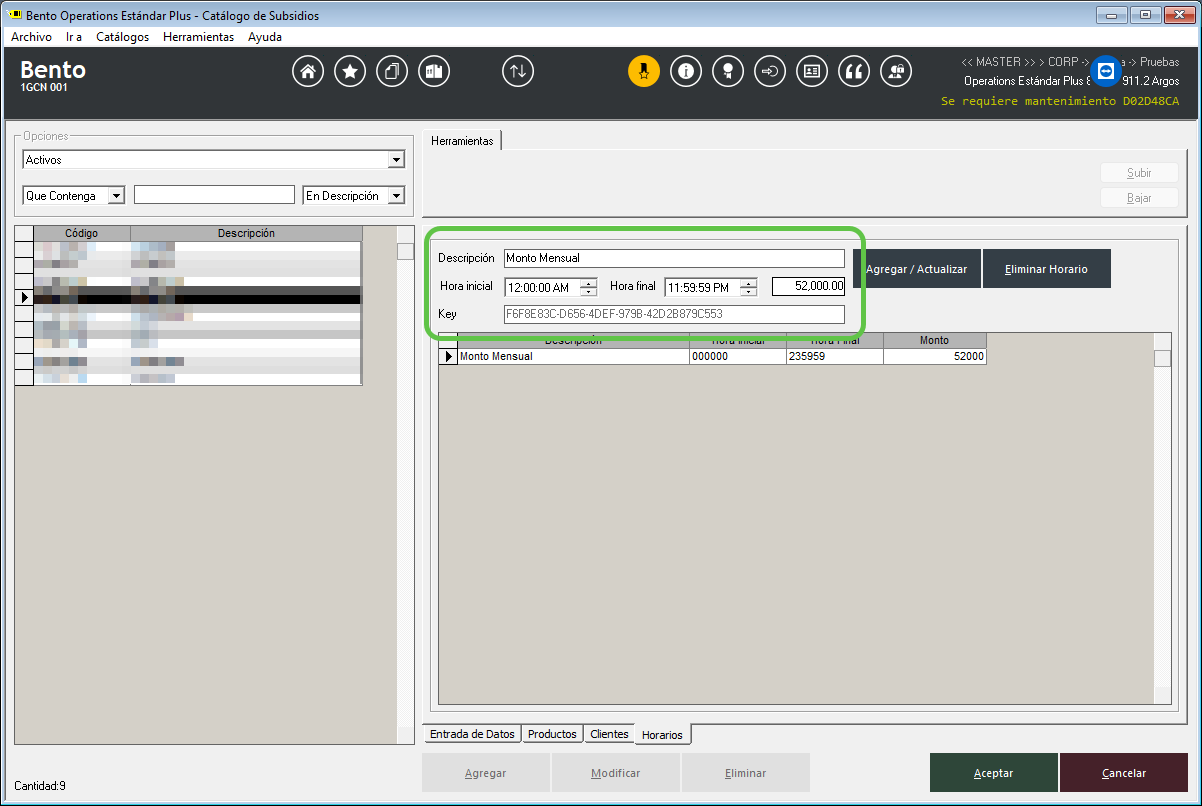The height and width of the screenshot is (806, 1202).
Task: Open the information icon in toolbar
Action: (x=686, y=72)
